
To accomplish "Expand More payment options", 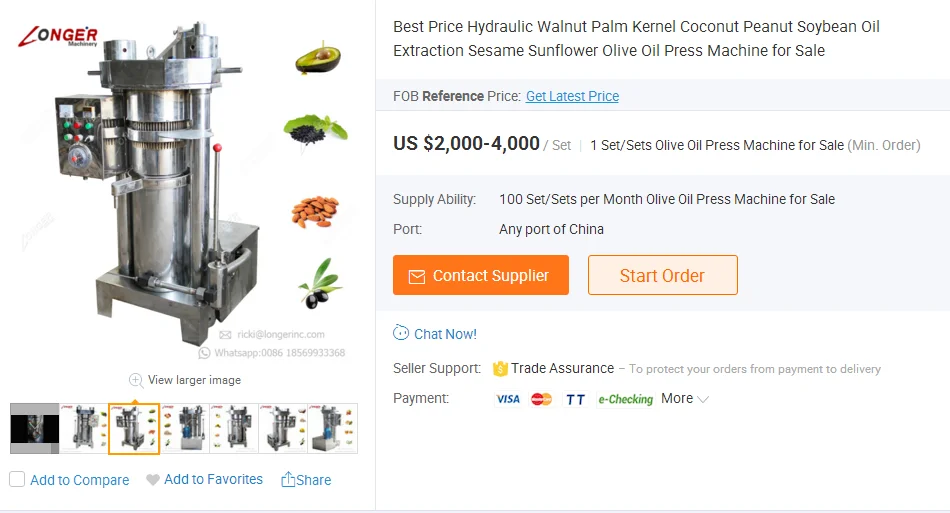I will click(x=685, y=398).
